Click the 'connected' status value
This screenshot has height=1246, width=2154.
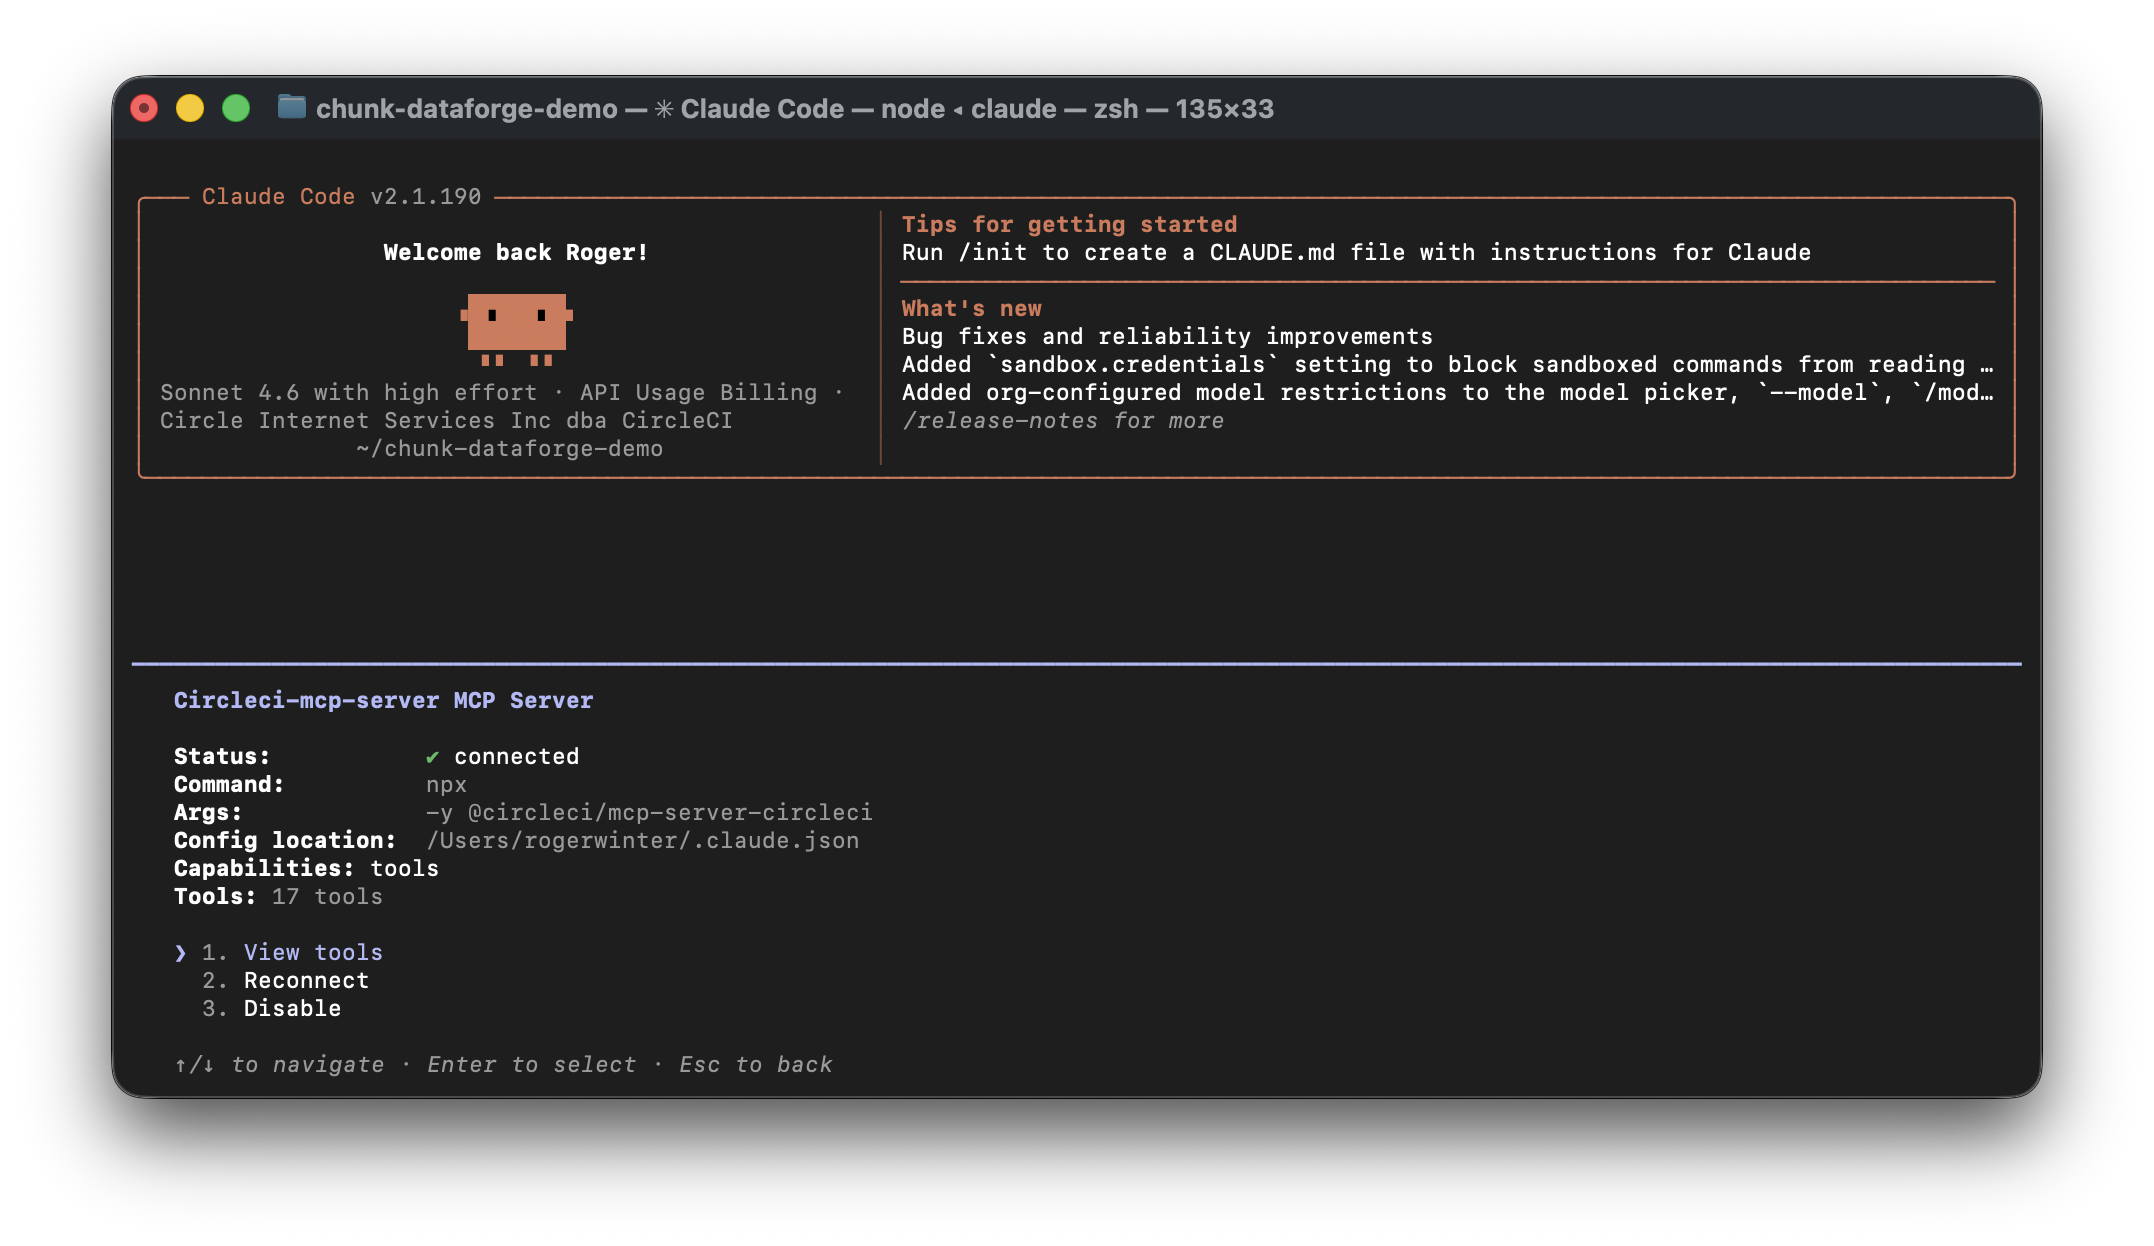(x=516, y=756)
